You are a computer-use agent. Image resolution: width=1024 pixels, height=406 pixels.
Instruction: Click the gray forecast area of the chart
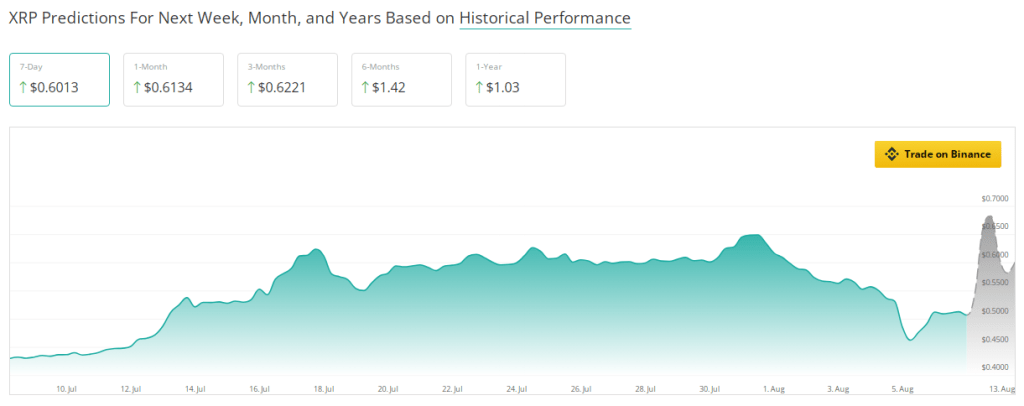(x=988, y=300)
